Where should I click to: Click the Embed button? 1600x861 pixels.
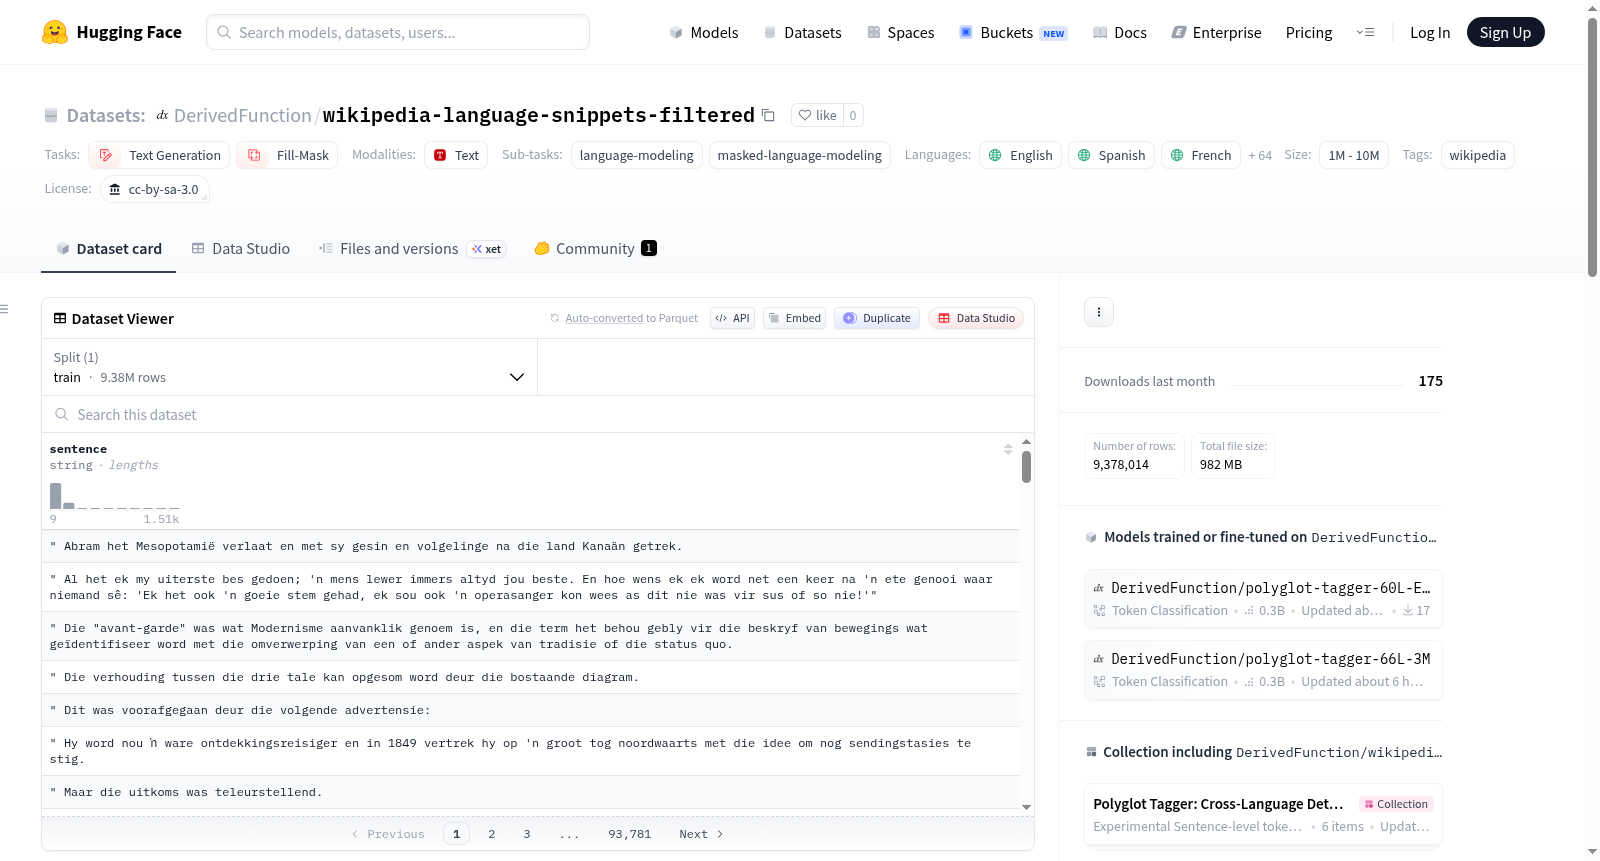tap(794, 318)
